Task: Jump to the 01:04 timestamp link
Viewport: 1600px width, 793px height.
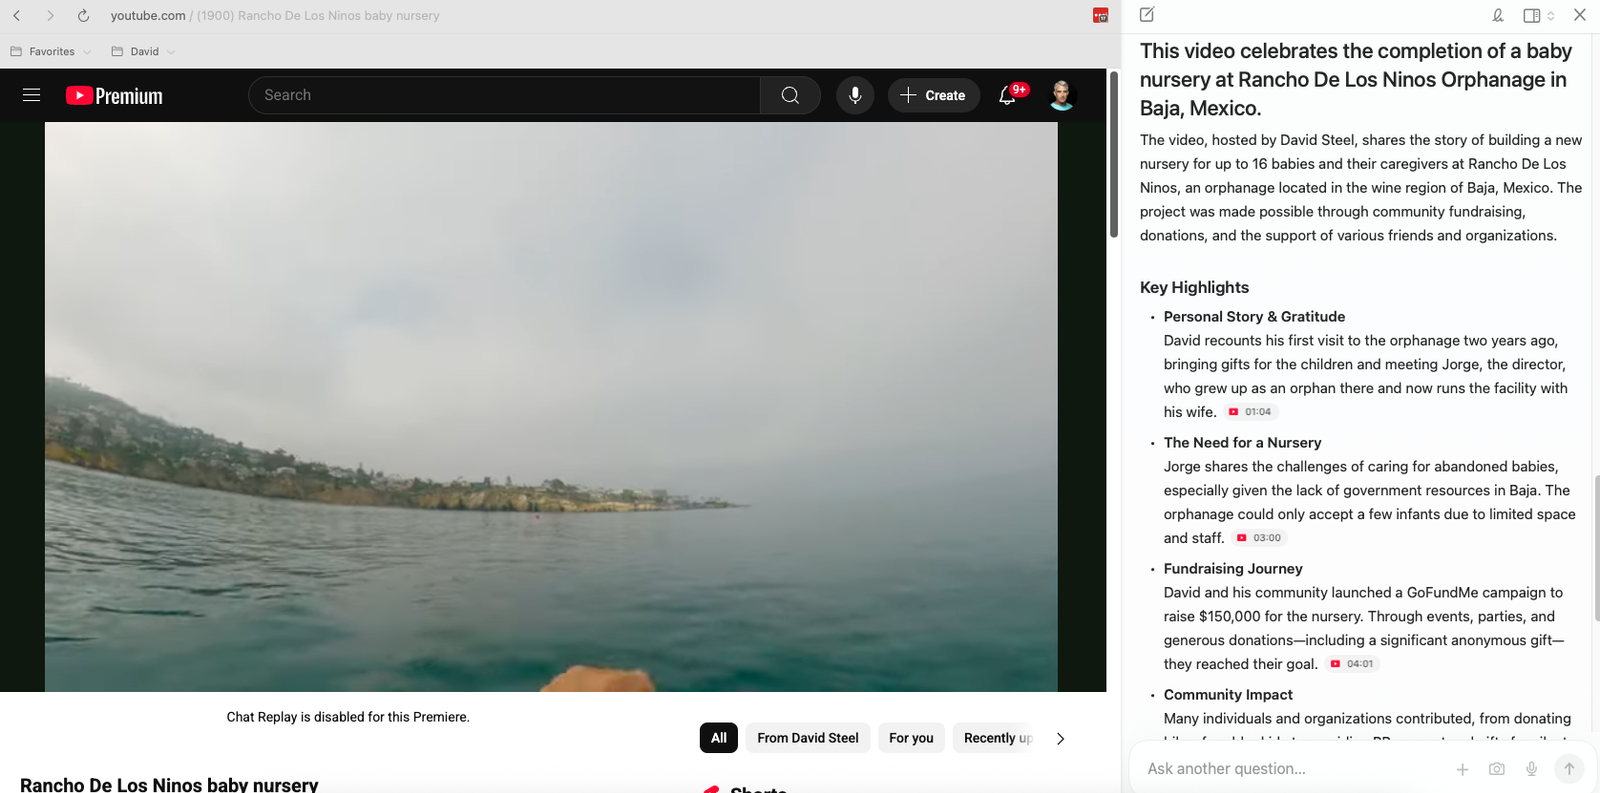Action: pyautogui.click(x=1251, y=412)
